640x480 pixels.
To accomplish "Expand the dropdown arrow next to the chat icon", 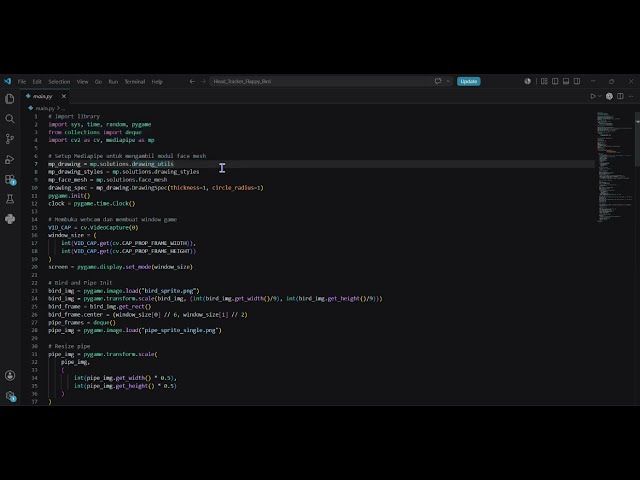I will tap(448, 81).
